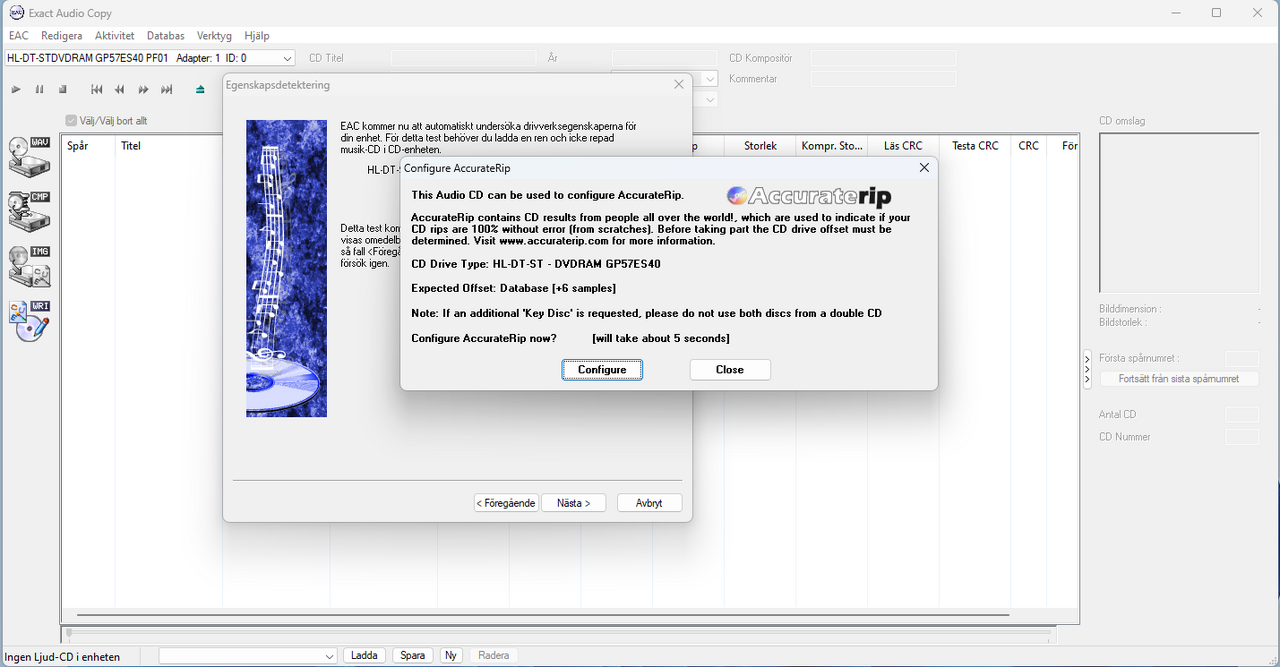1280x667 pixels.
Task: Click the CD Titel input field
Action: [x=463, y=58]
